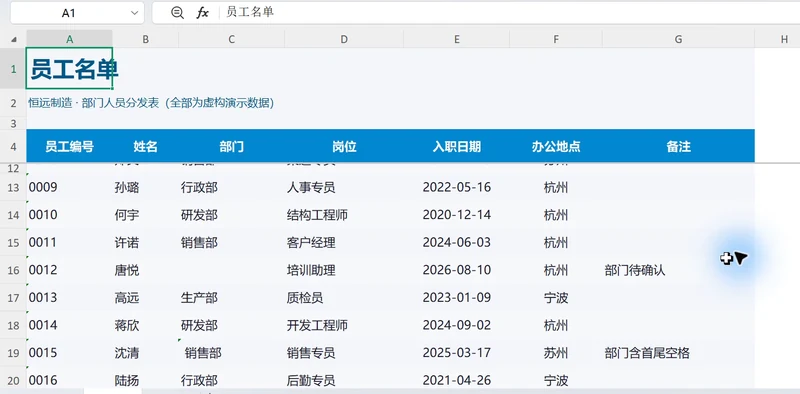Viewport: 800px width, 394px height.
Task: Select column D header
Action: click(344, 39)
